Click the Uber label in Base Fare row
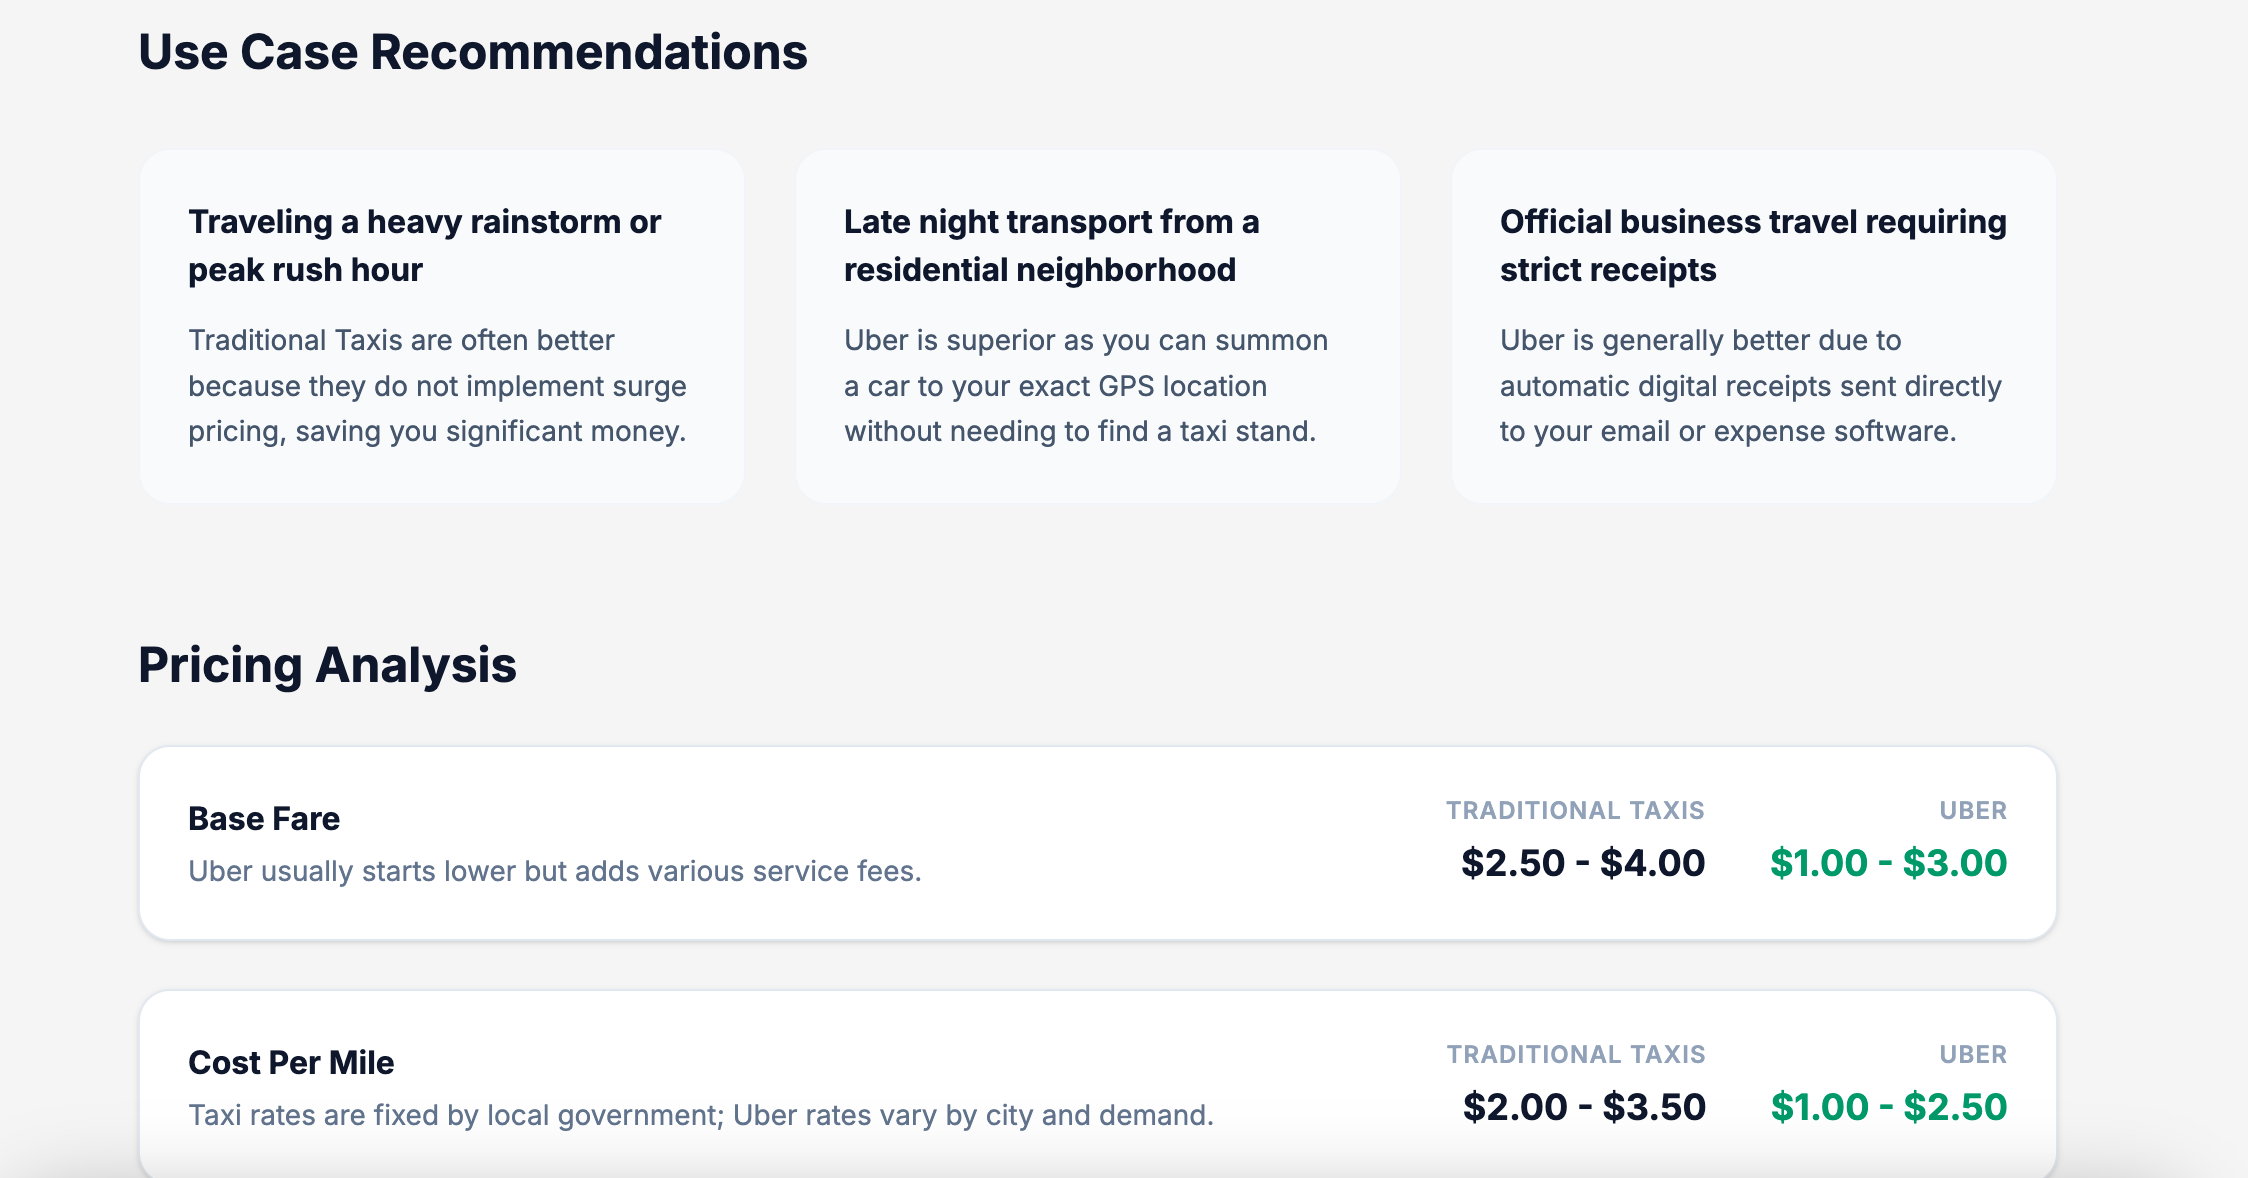This screenshot has width=2248, height=1178. point(1973,810)
